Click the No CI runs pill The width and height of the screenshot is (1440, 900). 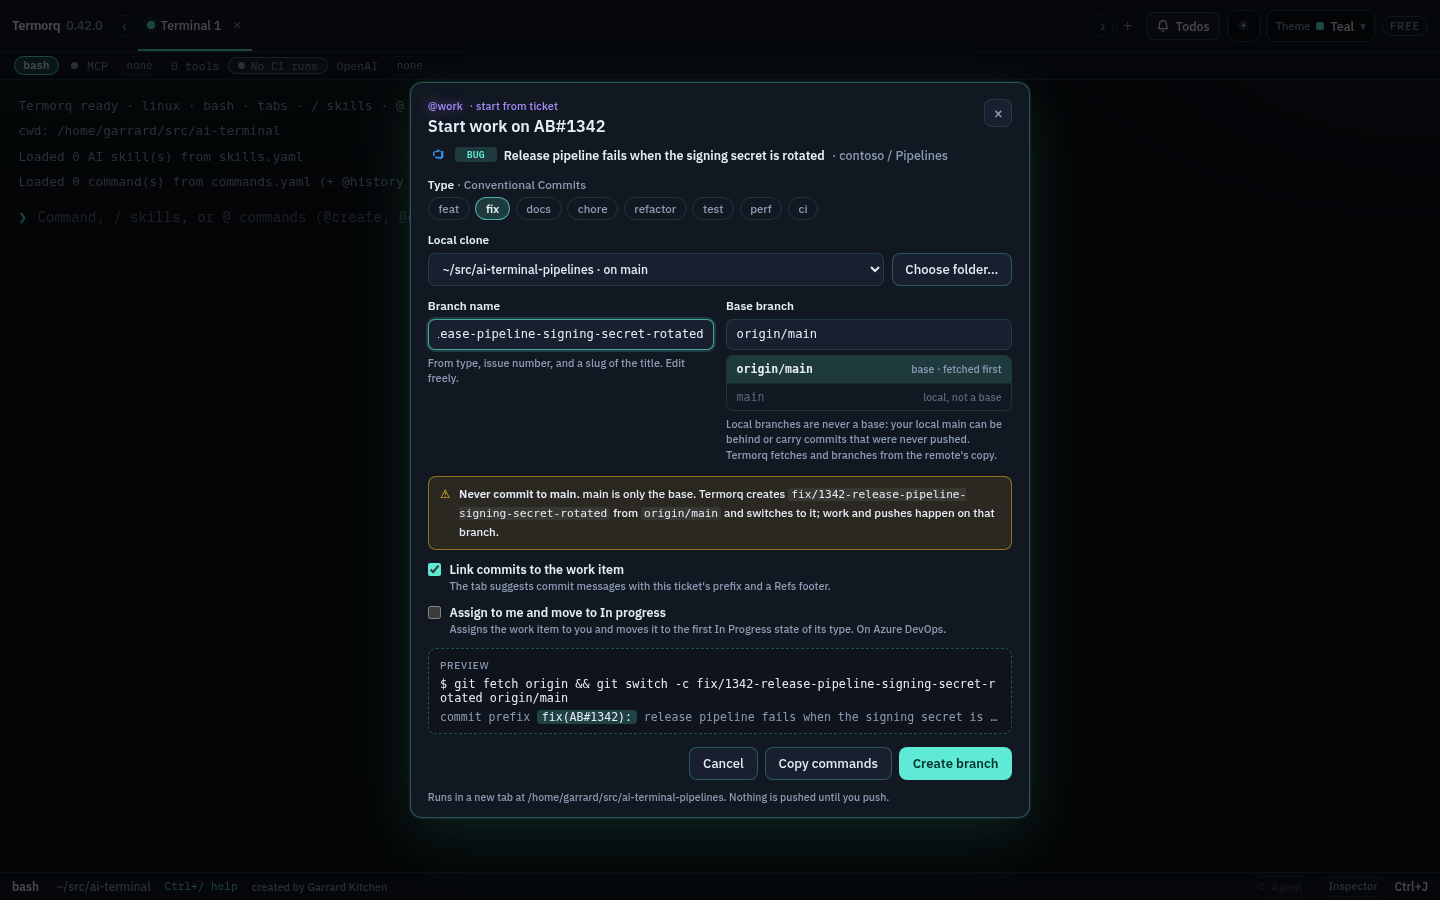(x=278, y=66)
